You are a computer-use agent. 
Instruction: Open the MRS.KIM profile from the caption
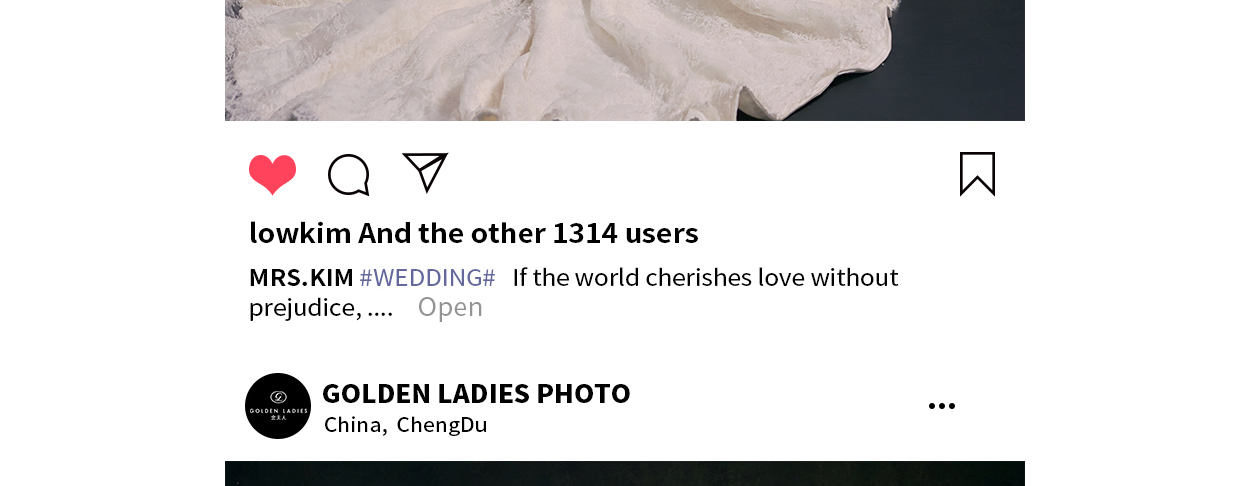301,277
